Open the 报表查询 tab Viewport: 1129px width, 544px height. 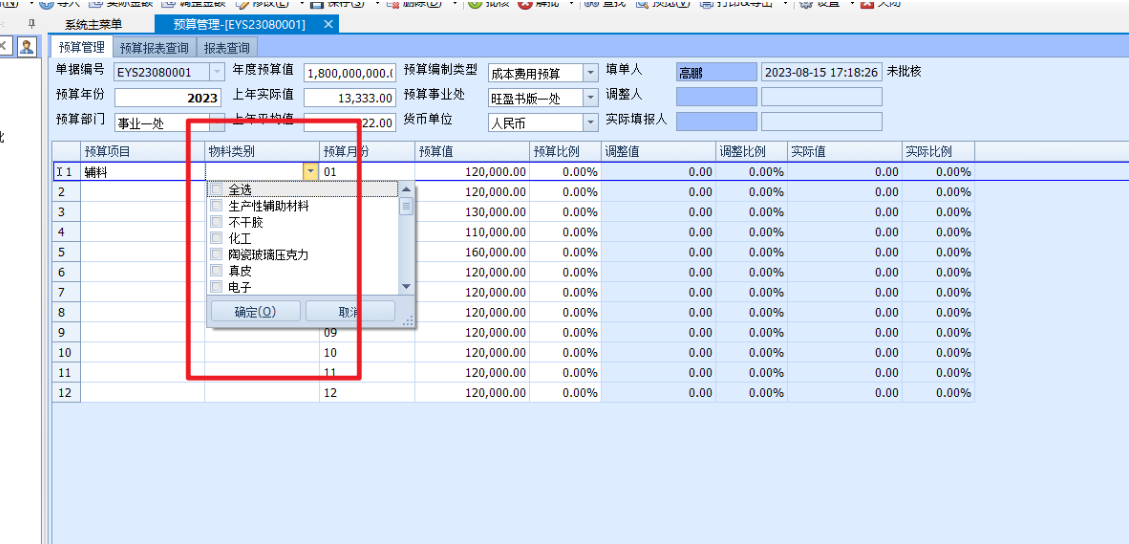point(227,48)
